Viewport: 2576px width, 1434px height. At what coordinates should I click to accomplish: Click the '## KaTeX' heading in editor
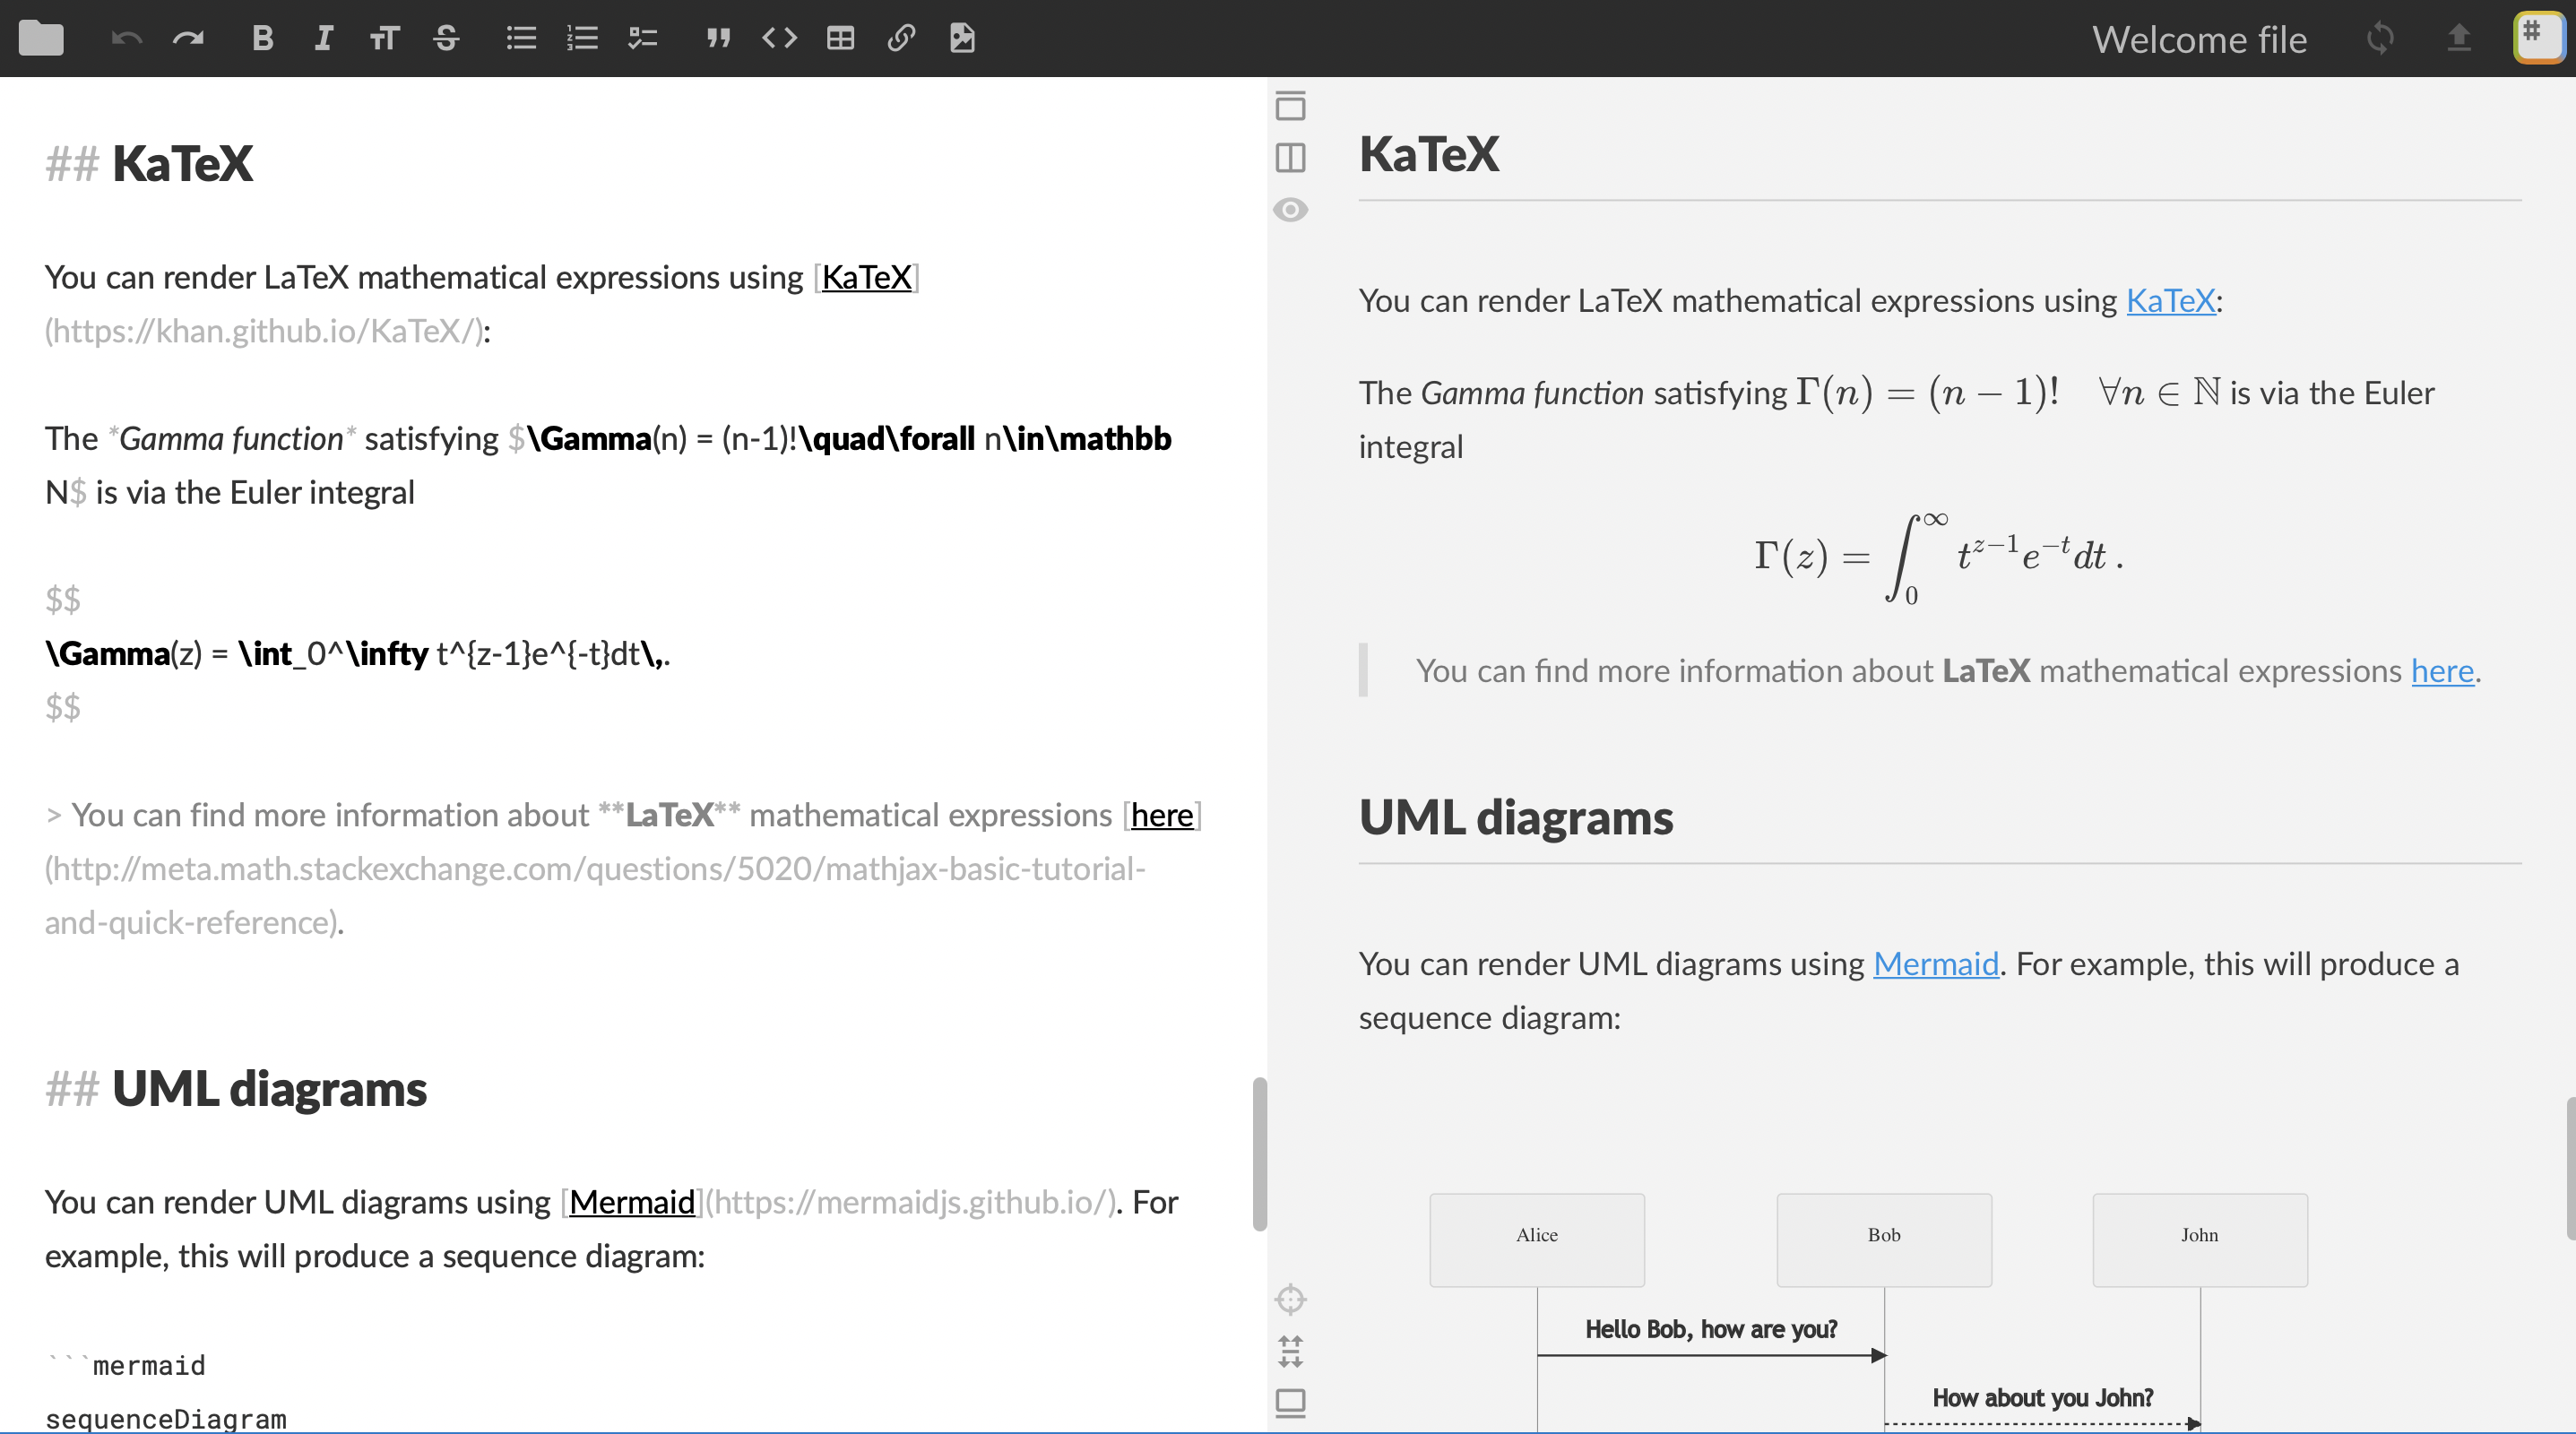(149, 163)
